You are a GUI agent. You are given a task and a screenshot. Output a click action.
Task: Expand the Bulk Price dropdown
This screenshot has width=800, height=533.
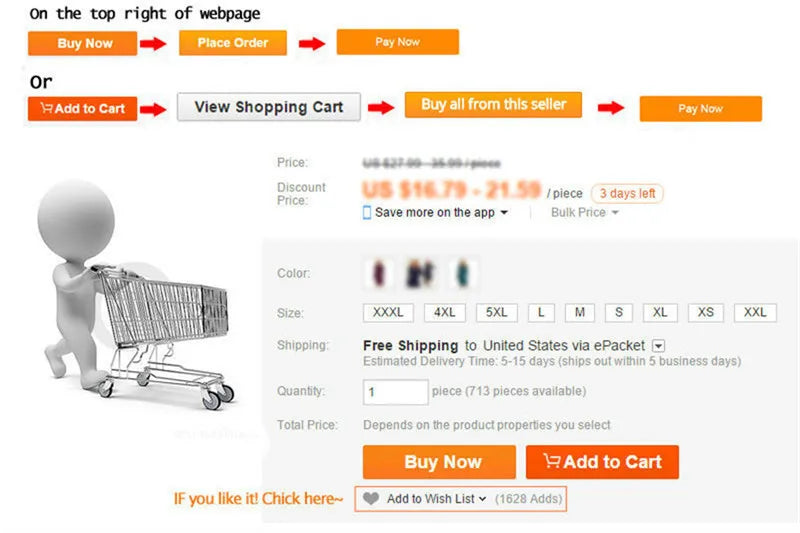pyautogui.click(x=585, y=213)
